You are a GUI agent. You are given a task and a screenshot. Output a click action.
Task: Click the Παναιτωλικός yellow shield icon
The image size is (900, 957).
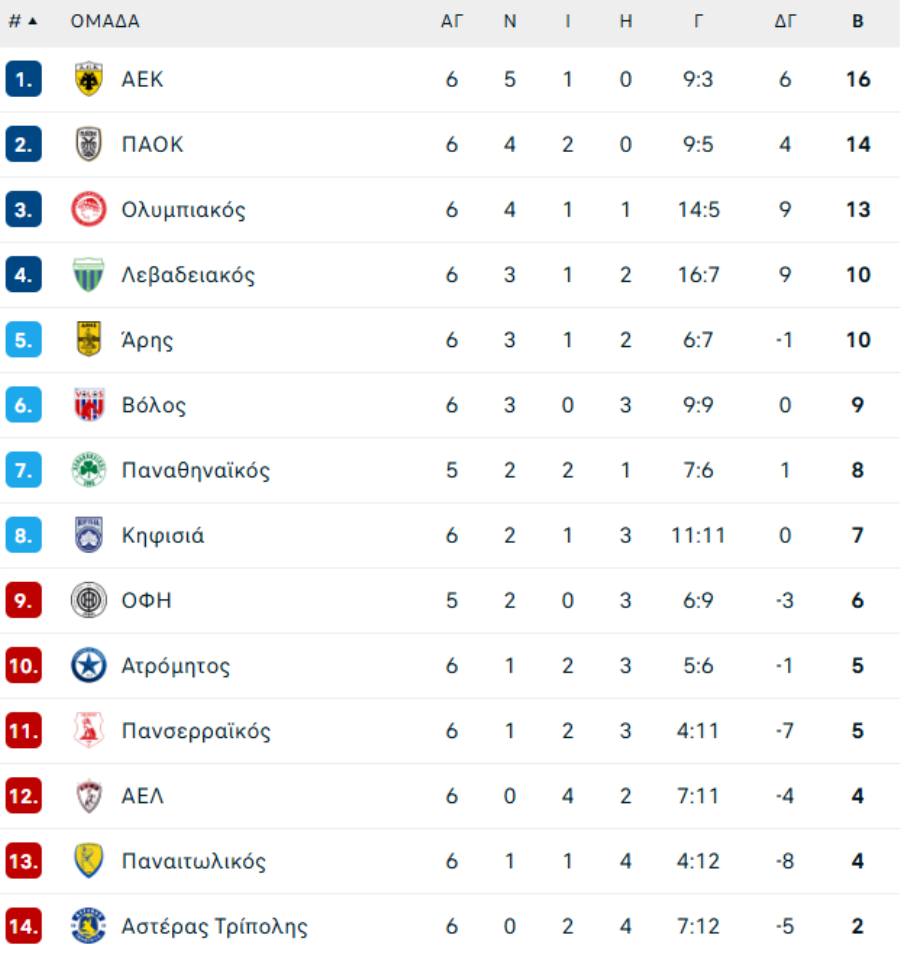click(x=89, y=861)
